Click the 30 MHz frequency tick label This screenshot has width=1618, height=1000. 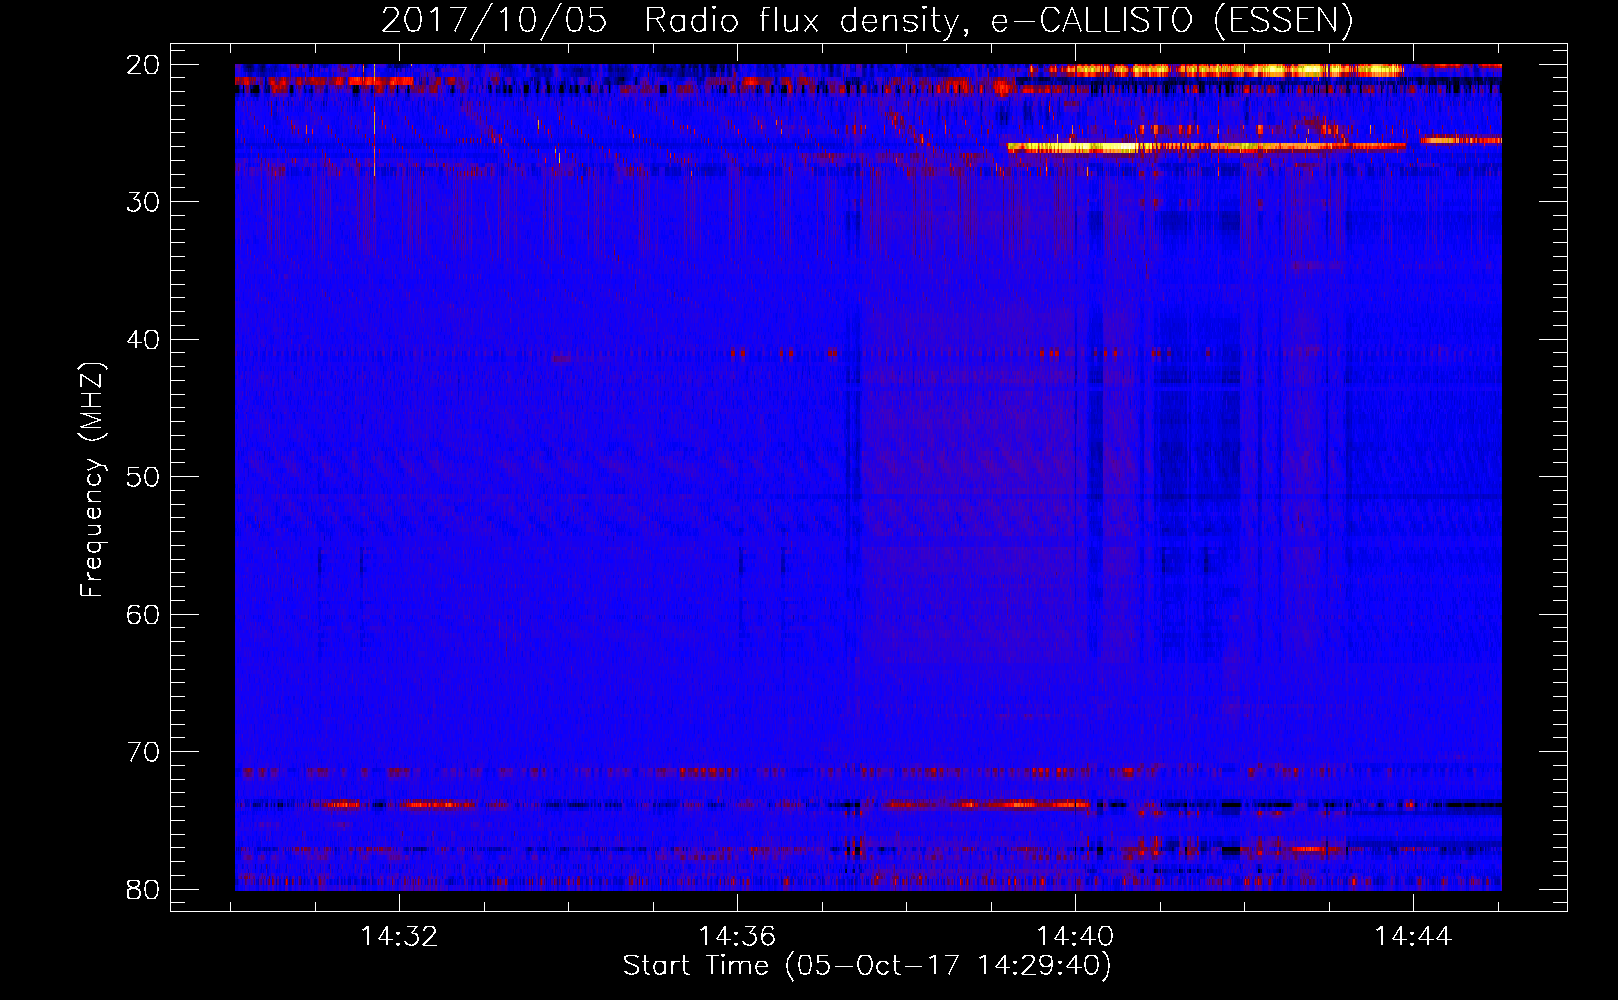144,202
